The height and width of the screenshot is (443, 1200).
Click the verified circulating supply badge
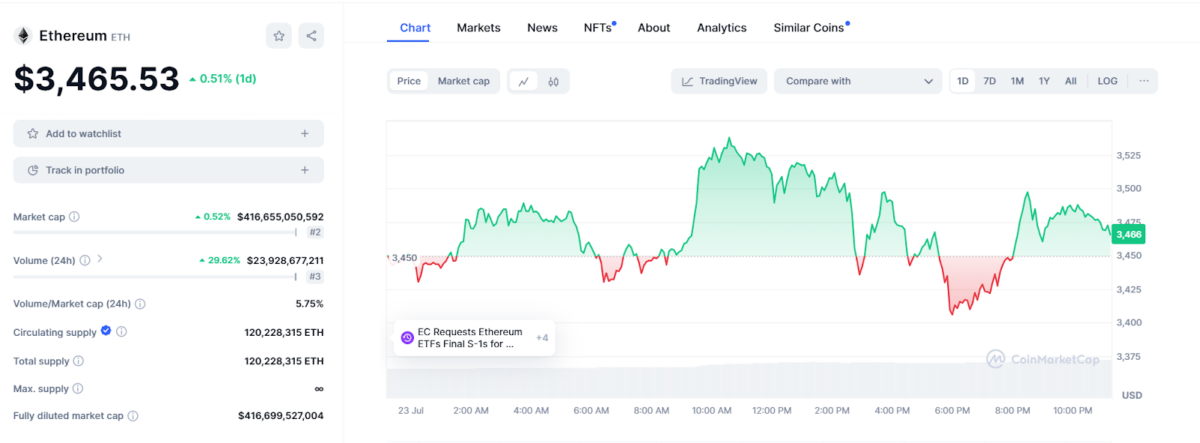pyautogui.click(x=106, y=331)
